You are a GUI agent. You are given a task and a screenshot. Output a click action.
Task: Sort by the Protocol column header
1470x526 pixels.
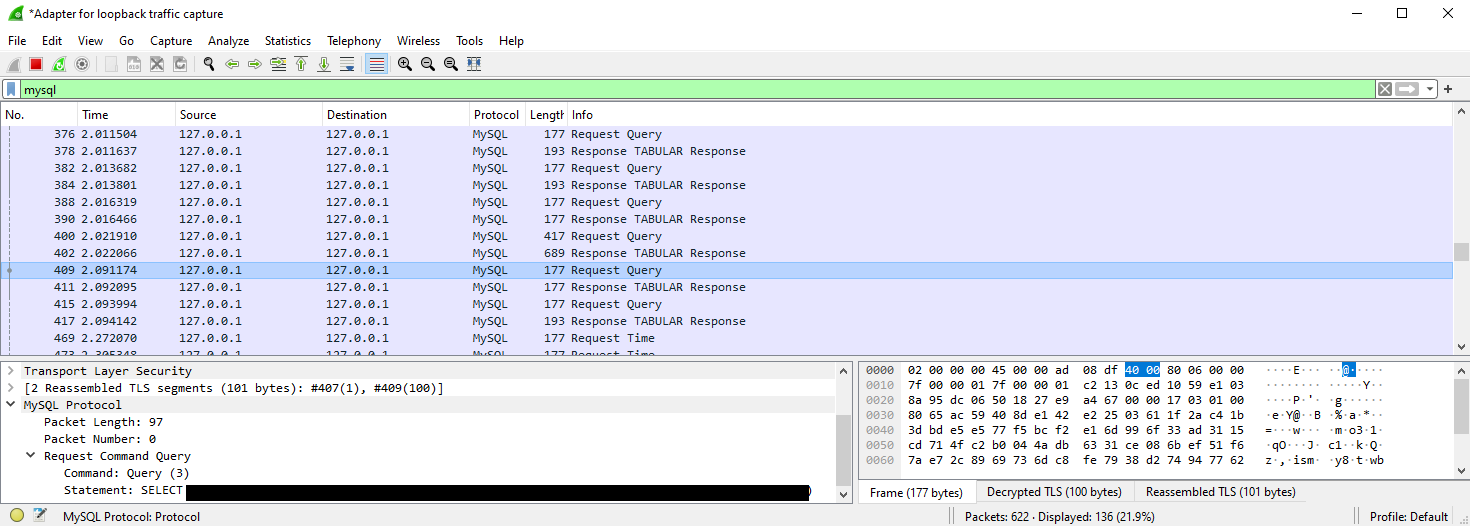(x=497, y=115)
